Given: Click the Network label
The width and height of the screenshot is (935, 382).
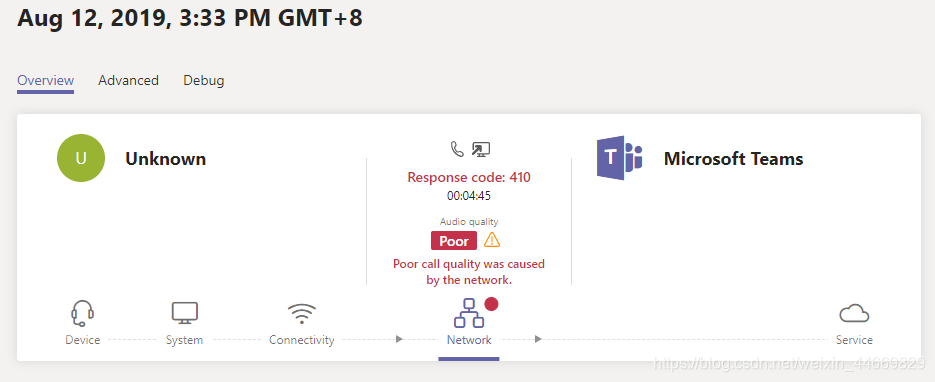Looking at the screenshot, I should [469, 340].
